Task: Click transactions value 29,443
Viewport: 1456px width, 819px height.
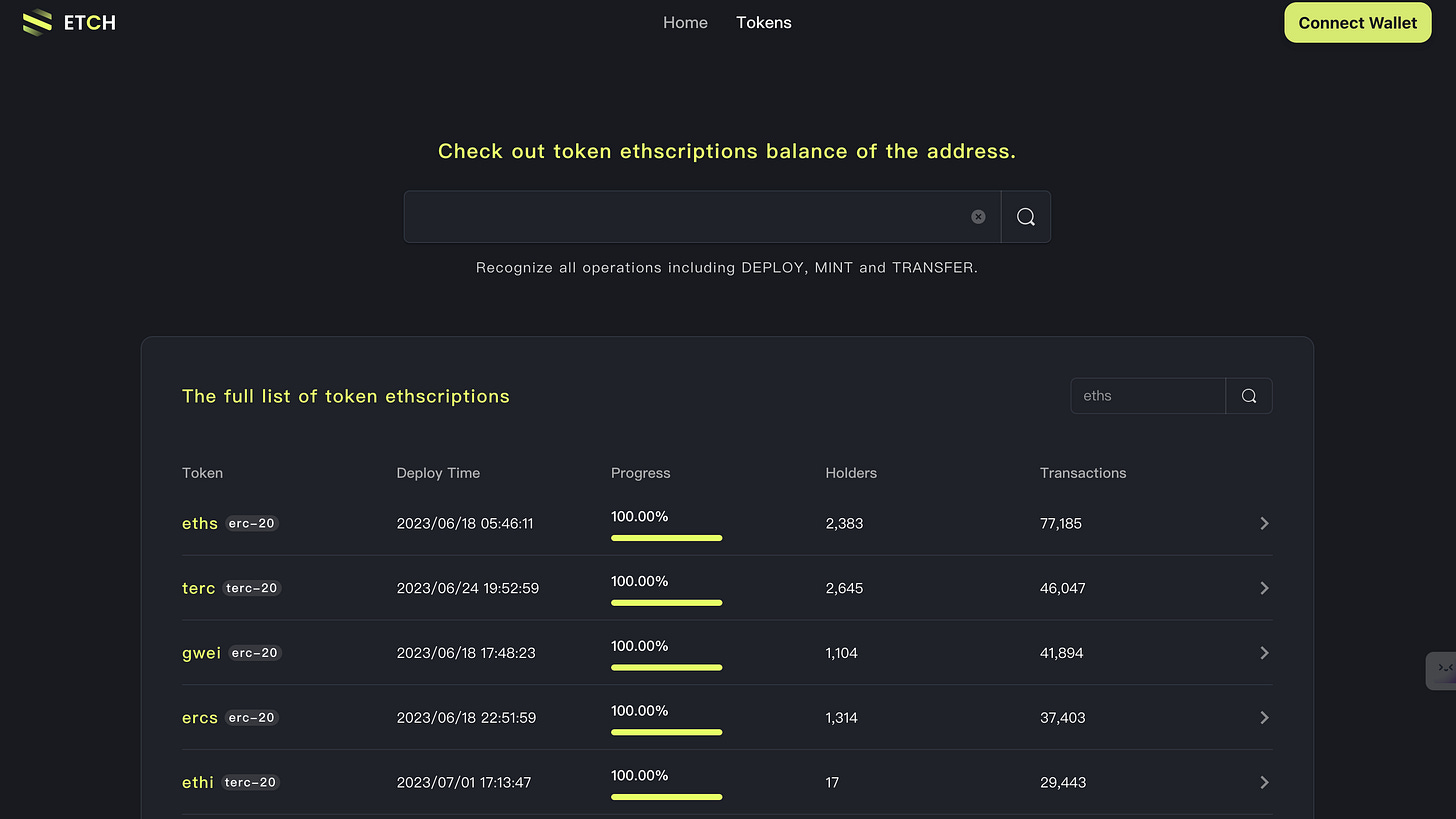Action: pyautogui.click(x=1063, y=782)
